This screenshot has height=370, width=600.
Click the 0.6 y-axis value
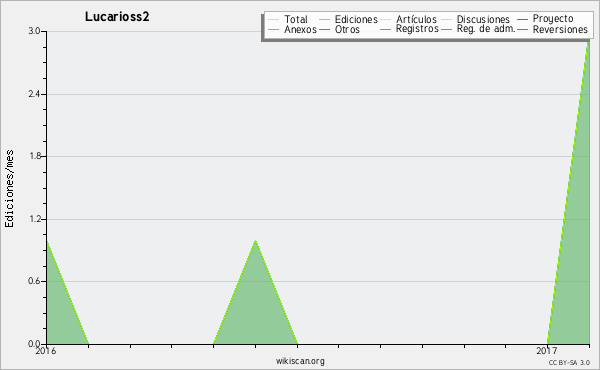click(34, 281)
